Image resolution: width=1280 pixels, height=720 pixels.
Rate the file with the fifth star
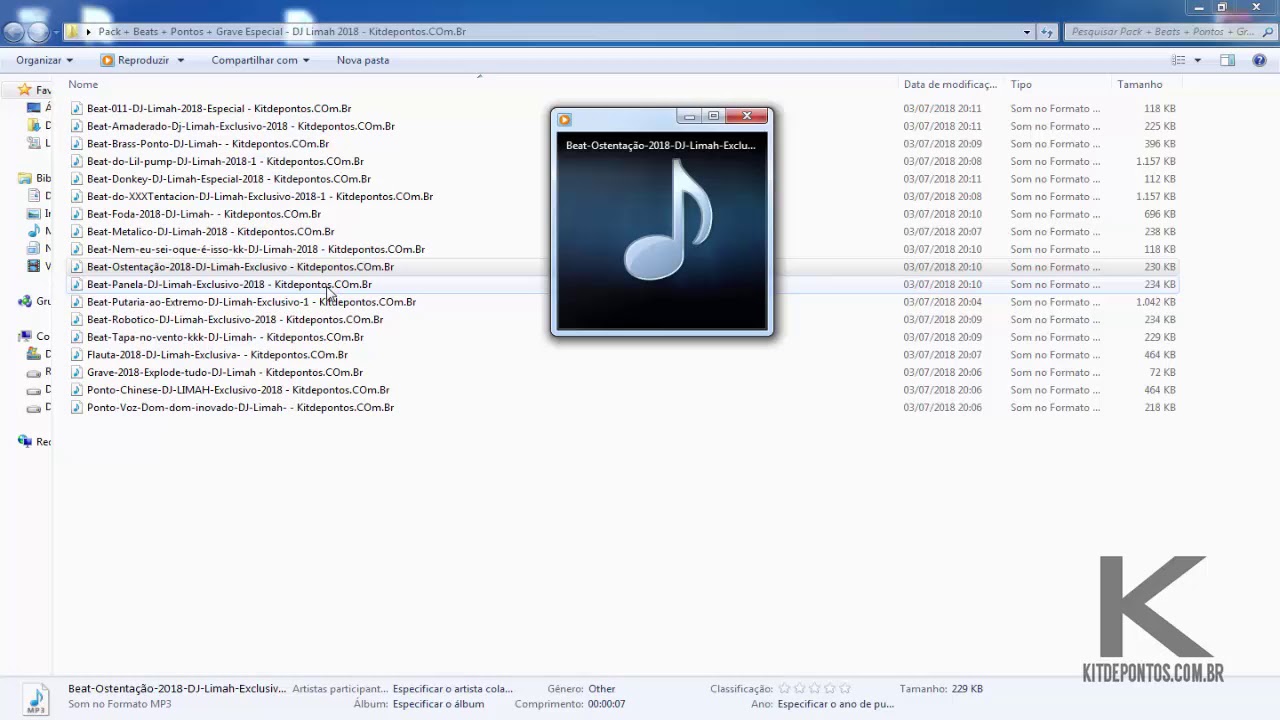(x=845, y=689)
